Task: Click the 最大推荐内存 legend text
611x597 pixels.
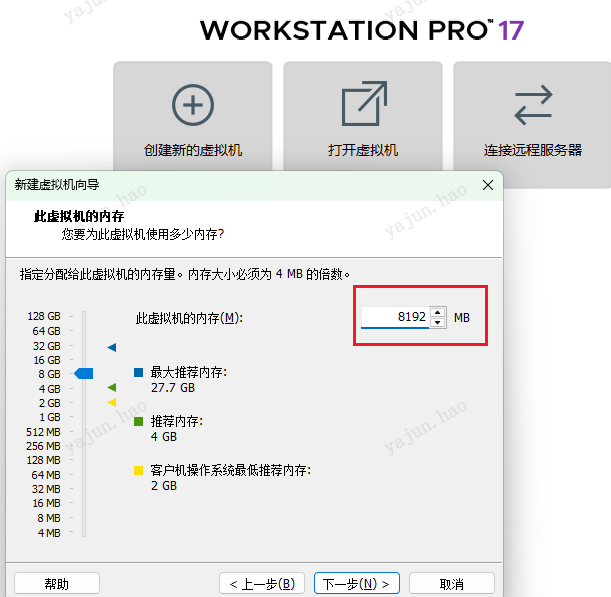Action: (x=189, y=372)
